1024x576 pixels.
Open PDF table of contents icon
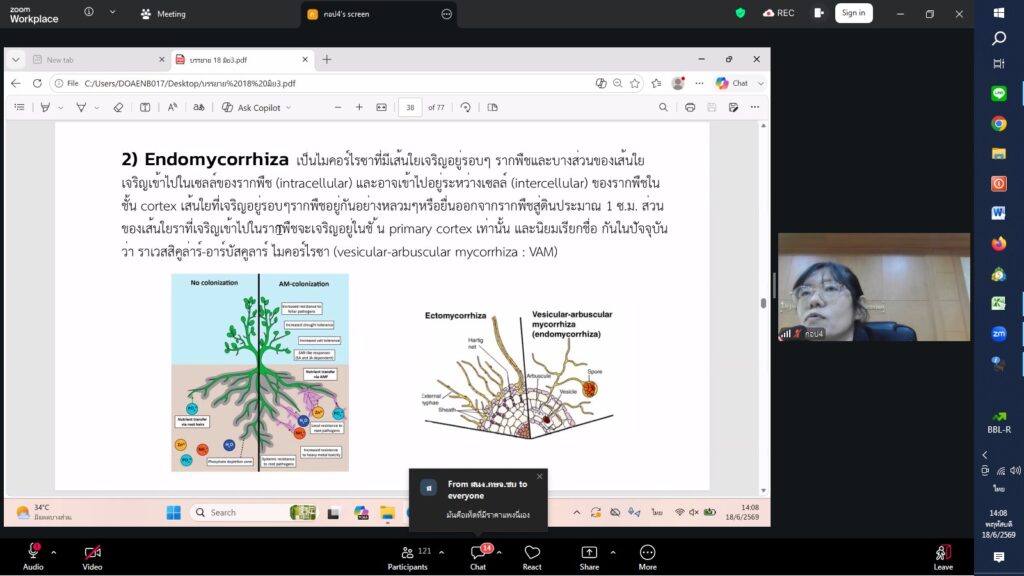(x=20, y=107)
